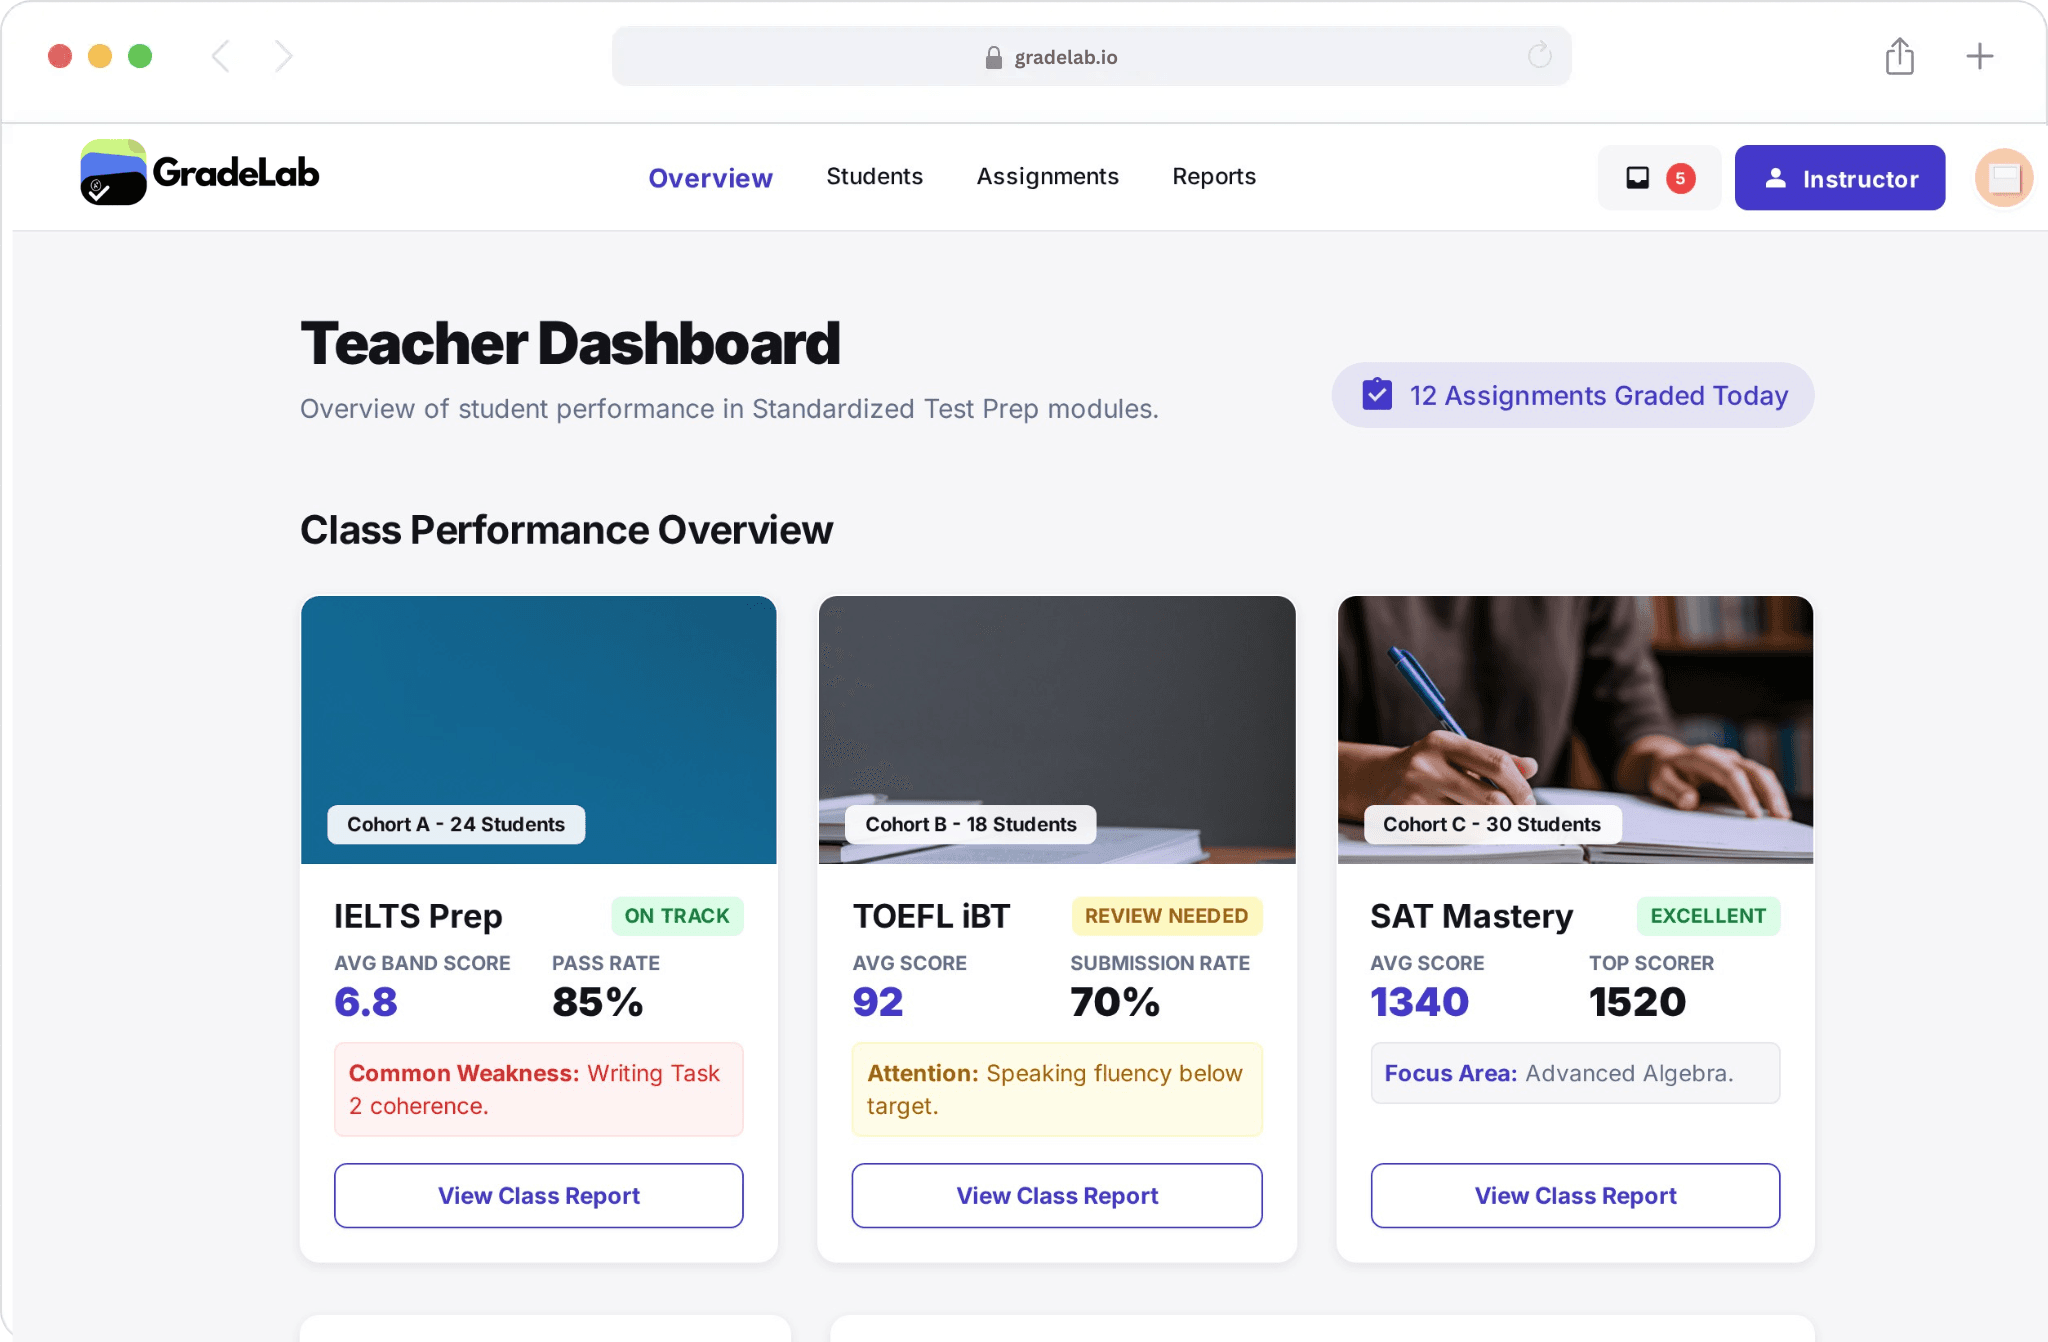Open the Cohort A card image
The width and height of the screenshot is (2048, 1342).
click(x=539, y=730)
